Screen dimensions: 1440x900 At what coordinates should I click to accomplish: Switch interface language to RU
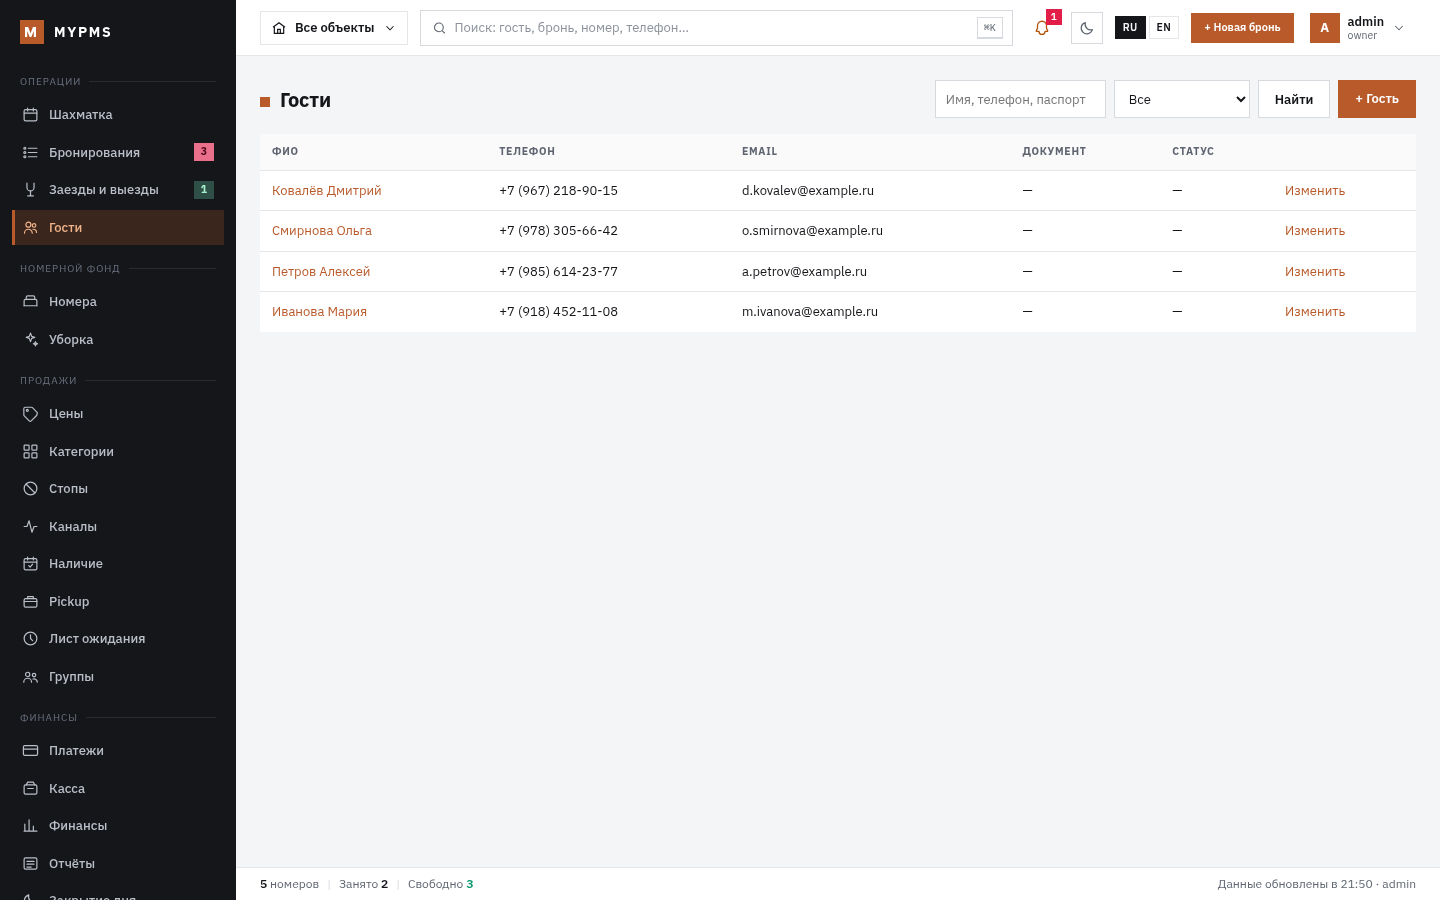(1130, 28)
